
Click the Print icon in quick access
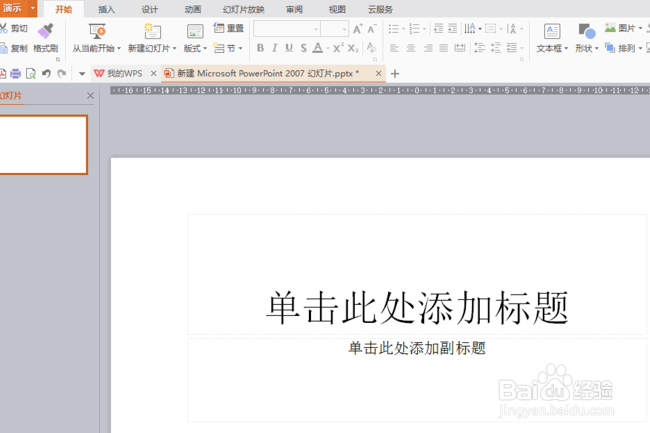(x=16, y=74)
